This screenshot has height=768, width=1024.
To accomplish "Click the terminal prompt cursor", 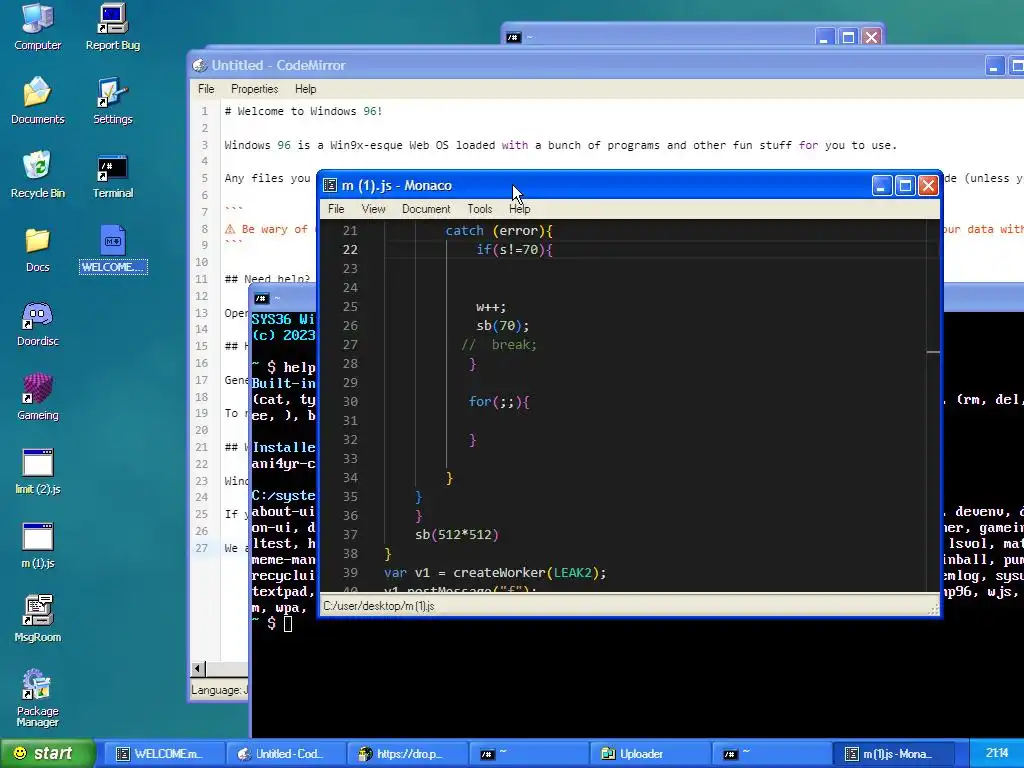I will [x=288, y=624].
